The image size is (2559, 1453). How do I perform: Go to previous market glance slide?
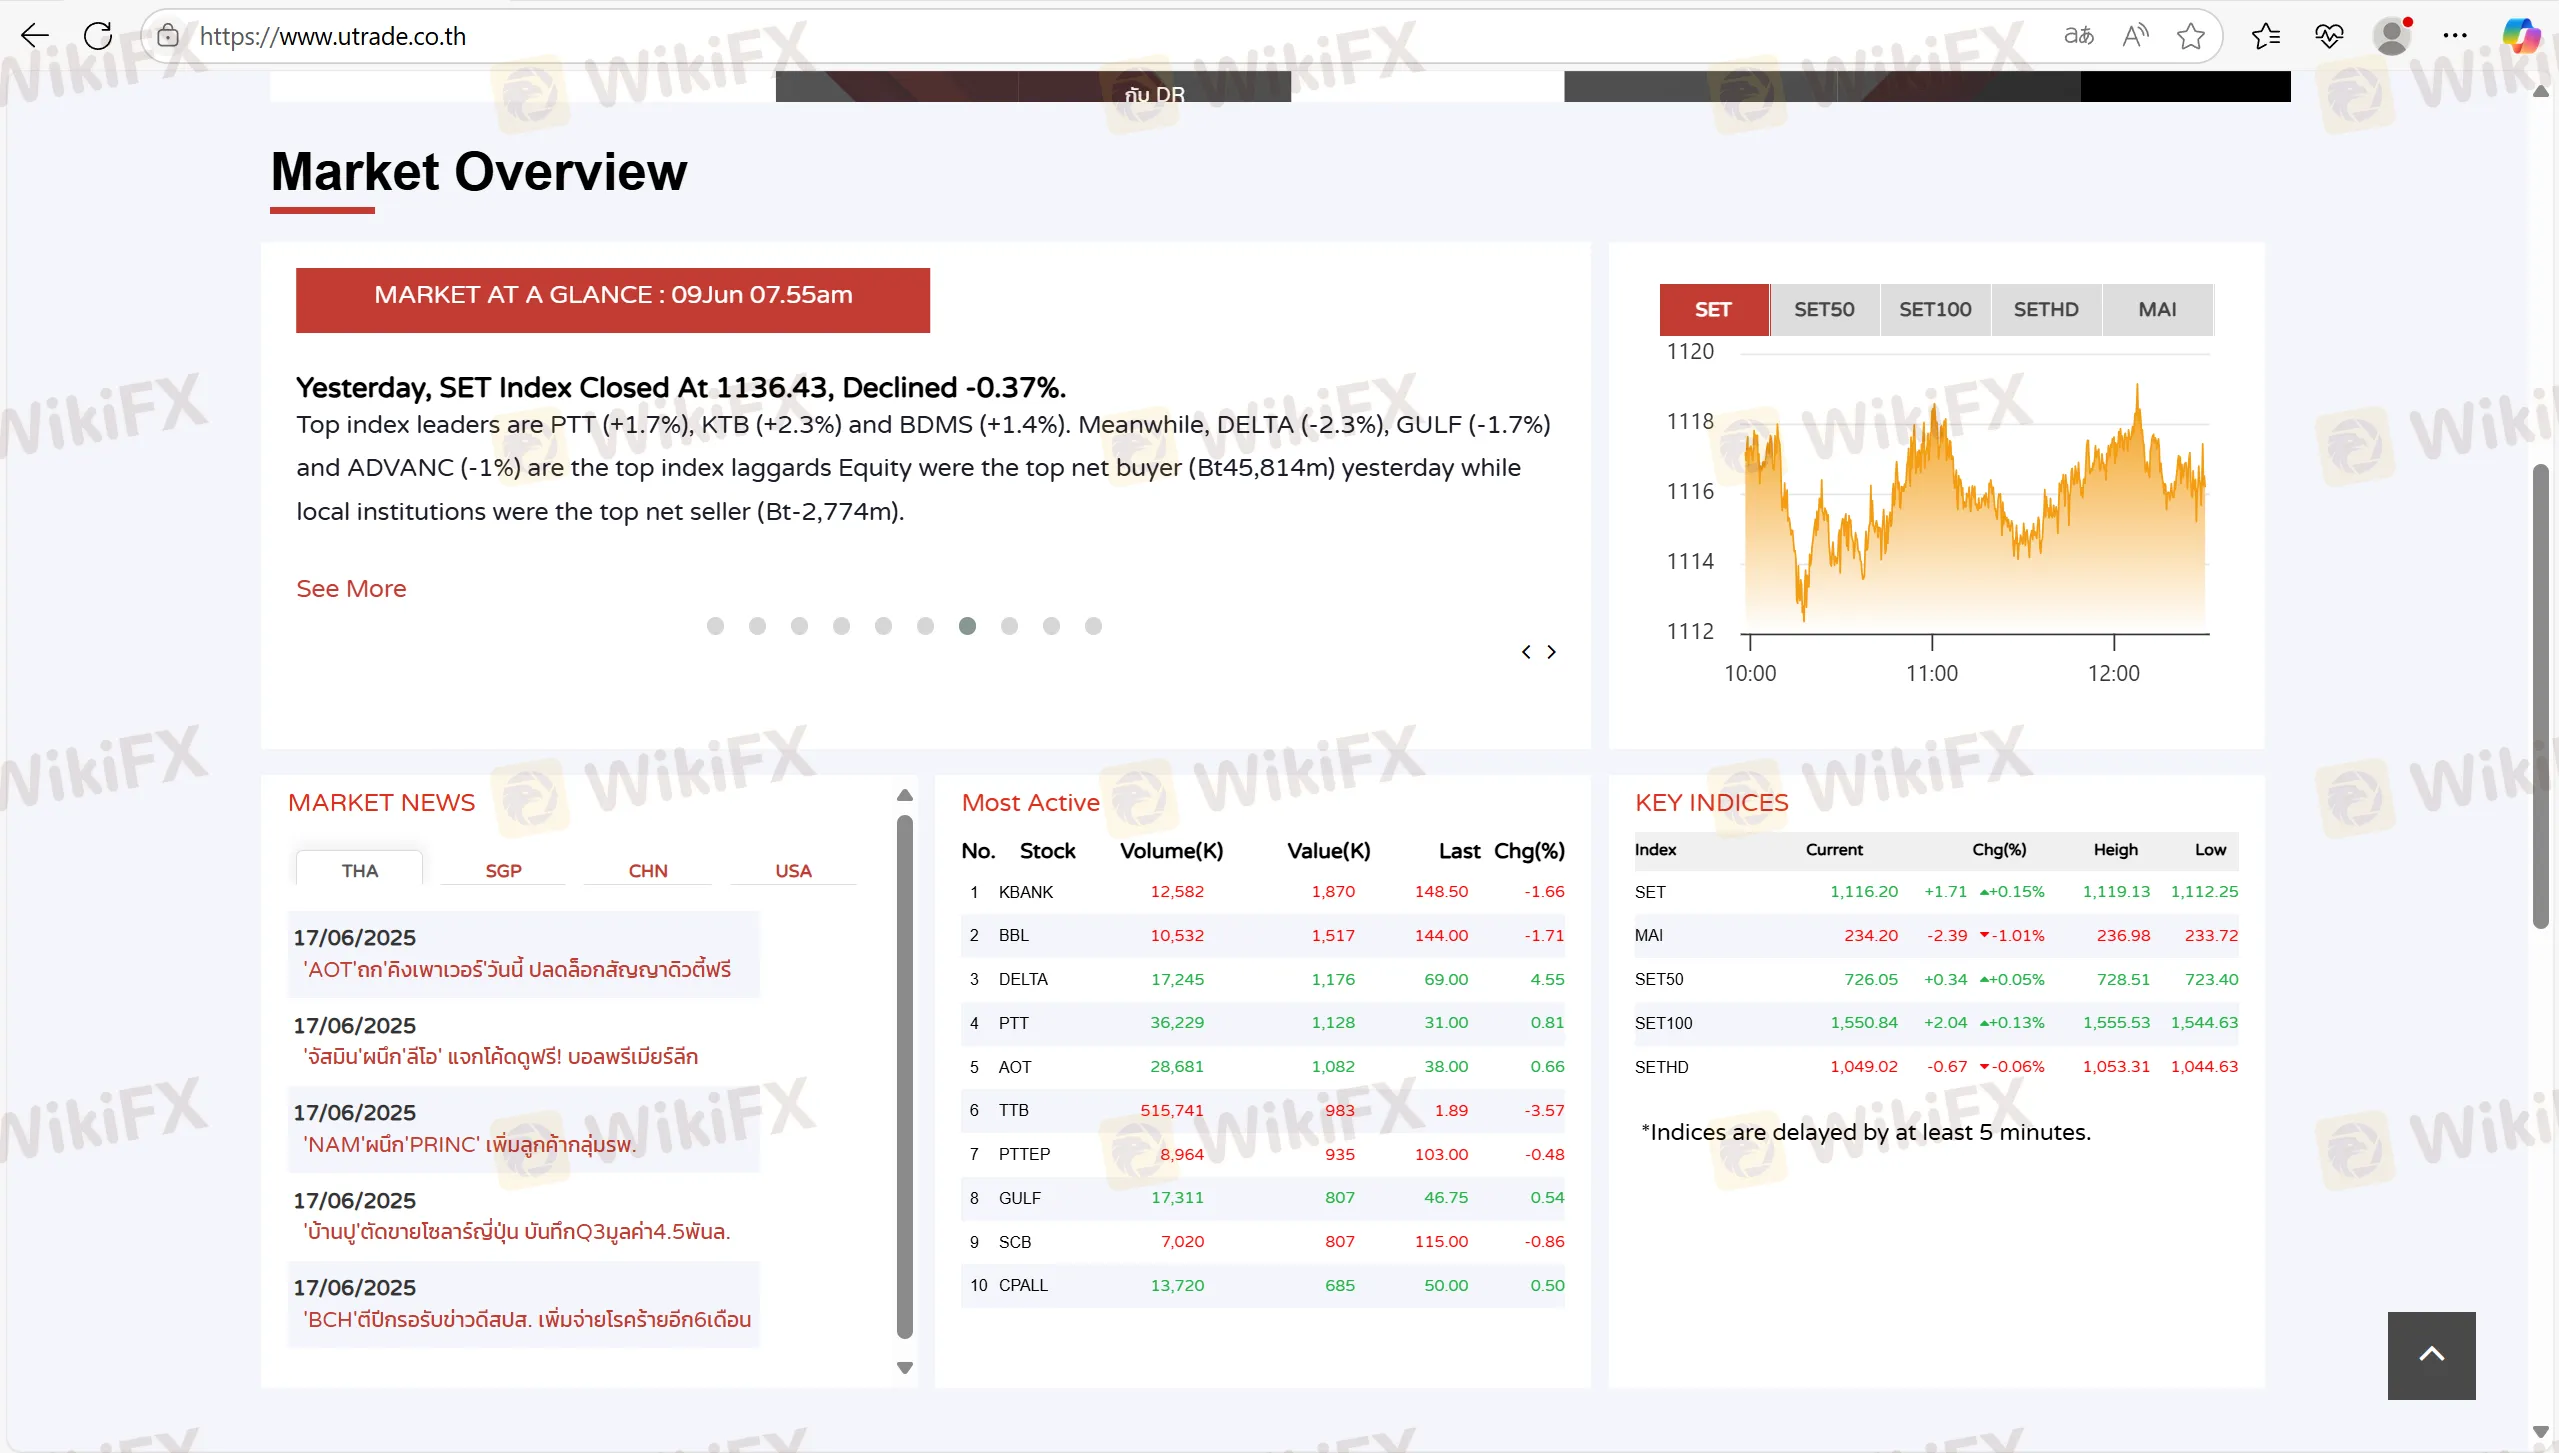pyautogui.click(x=1526, y=652)
